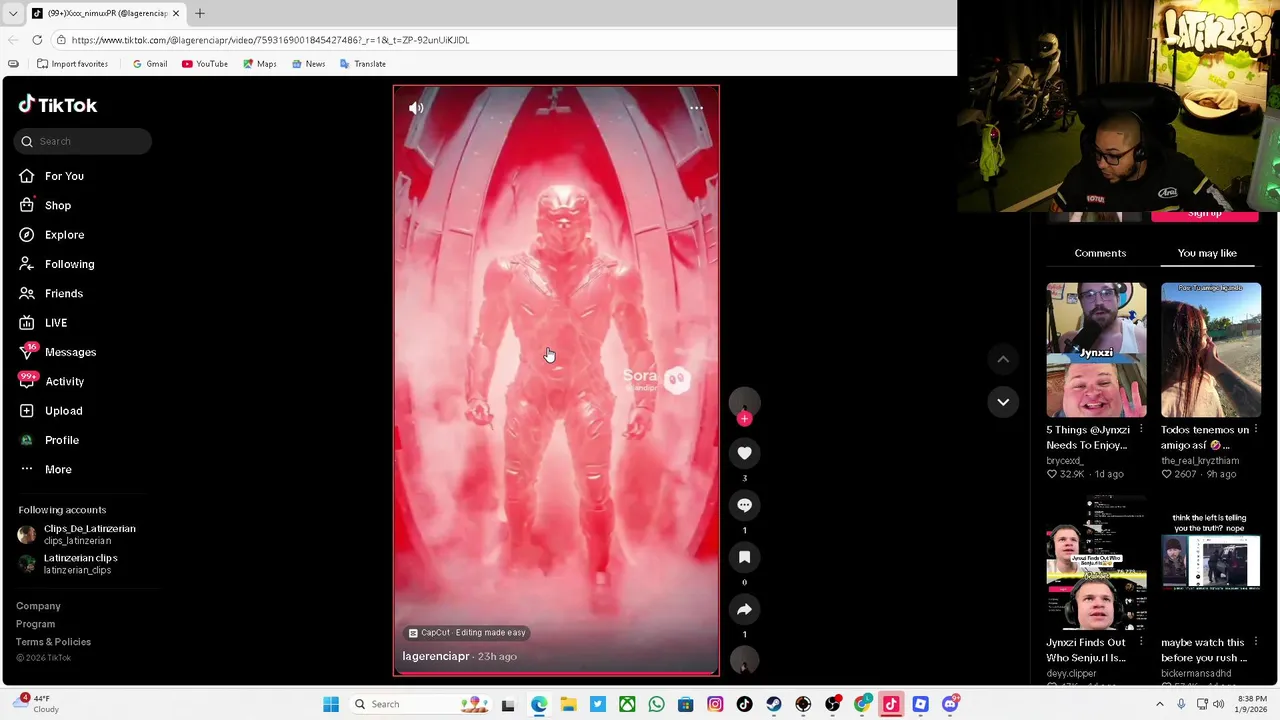Viewport: 1280px width, 720px height.
Task: Open the Following feed
Action: [x=69, y=264]
